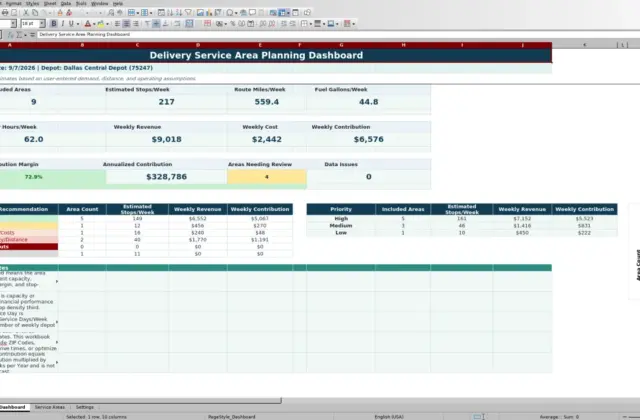Toggle Italic formatting

pos(62,24)
